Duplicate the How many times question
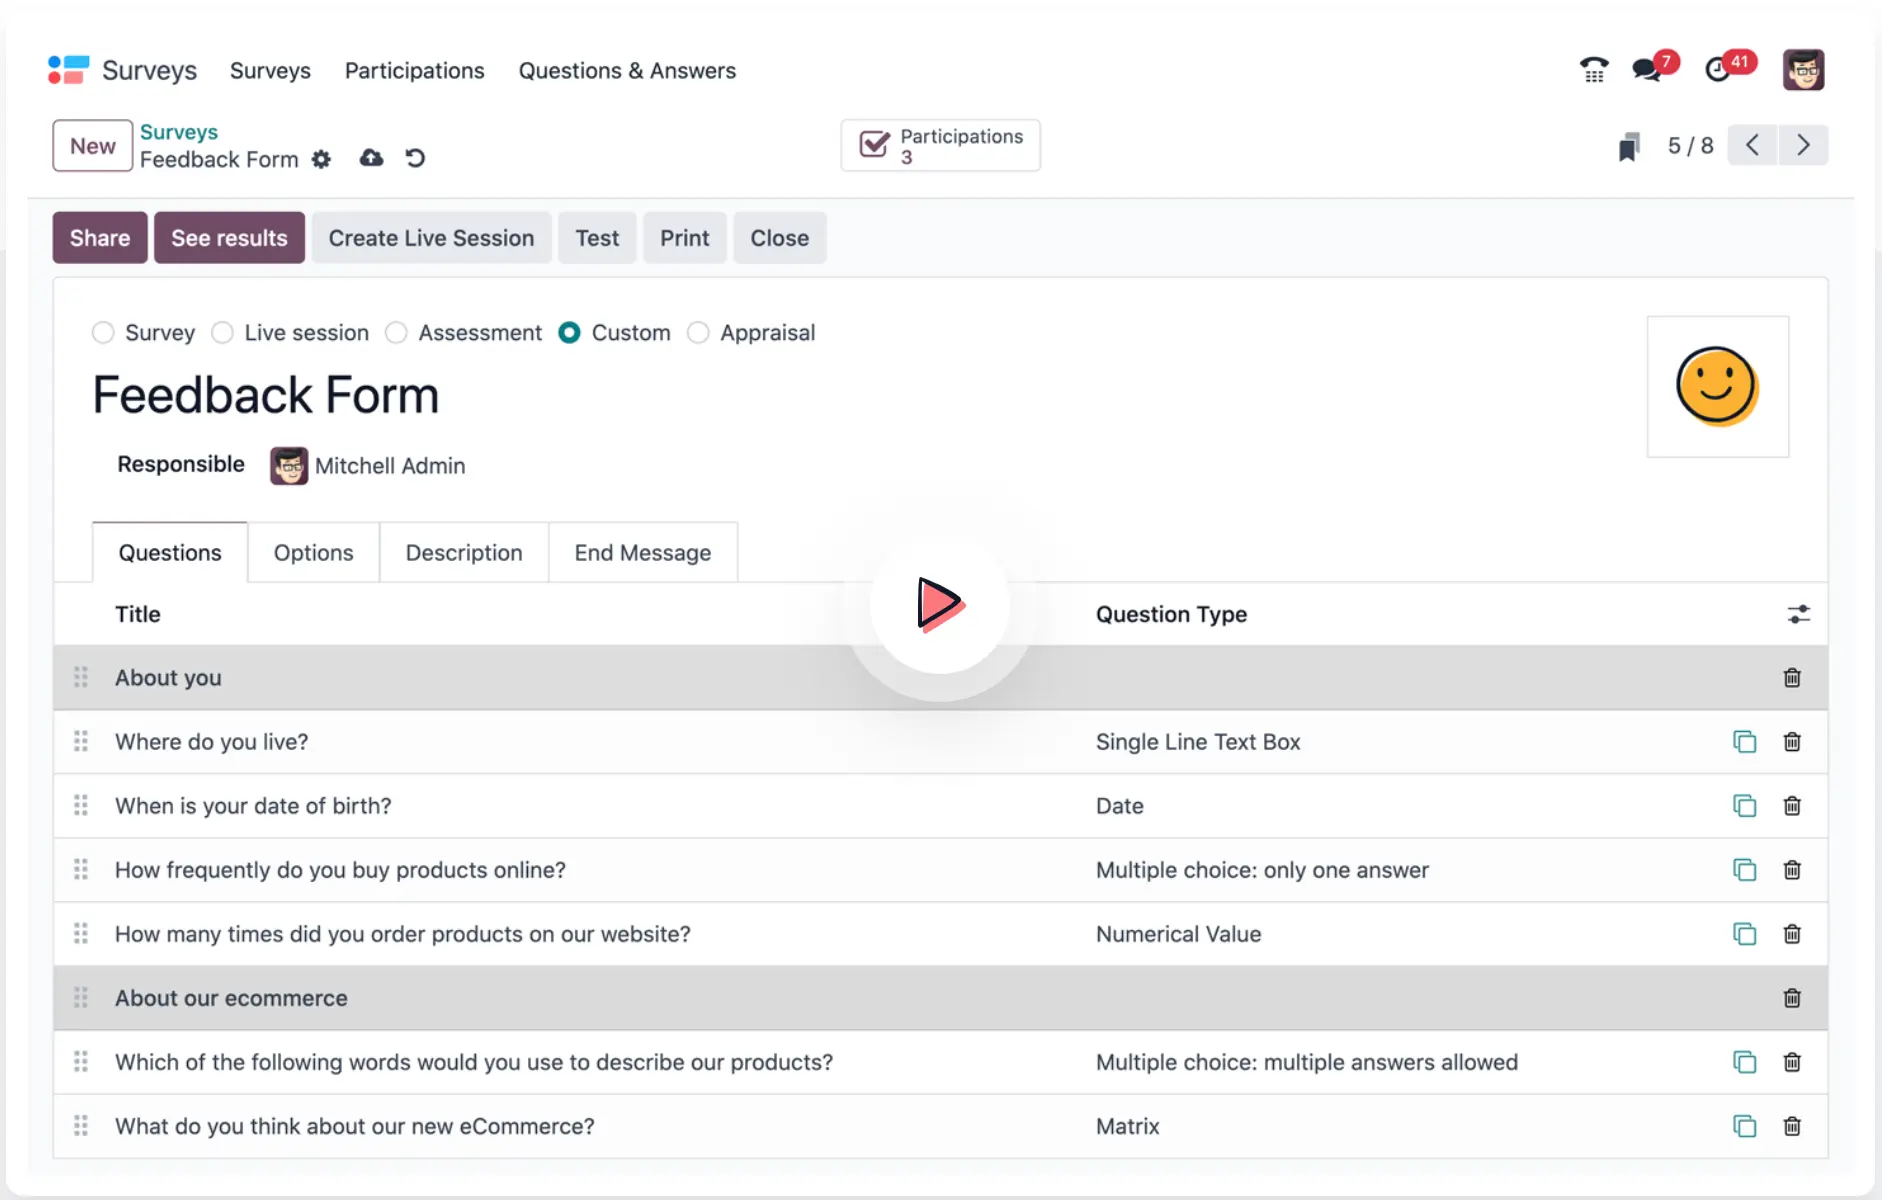The image size is (1882, 1200). point(1744,934)
